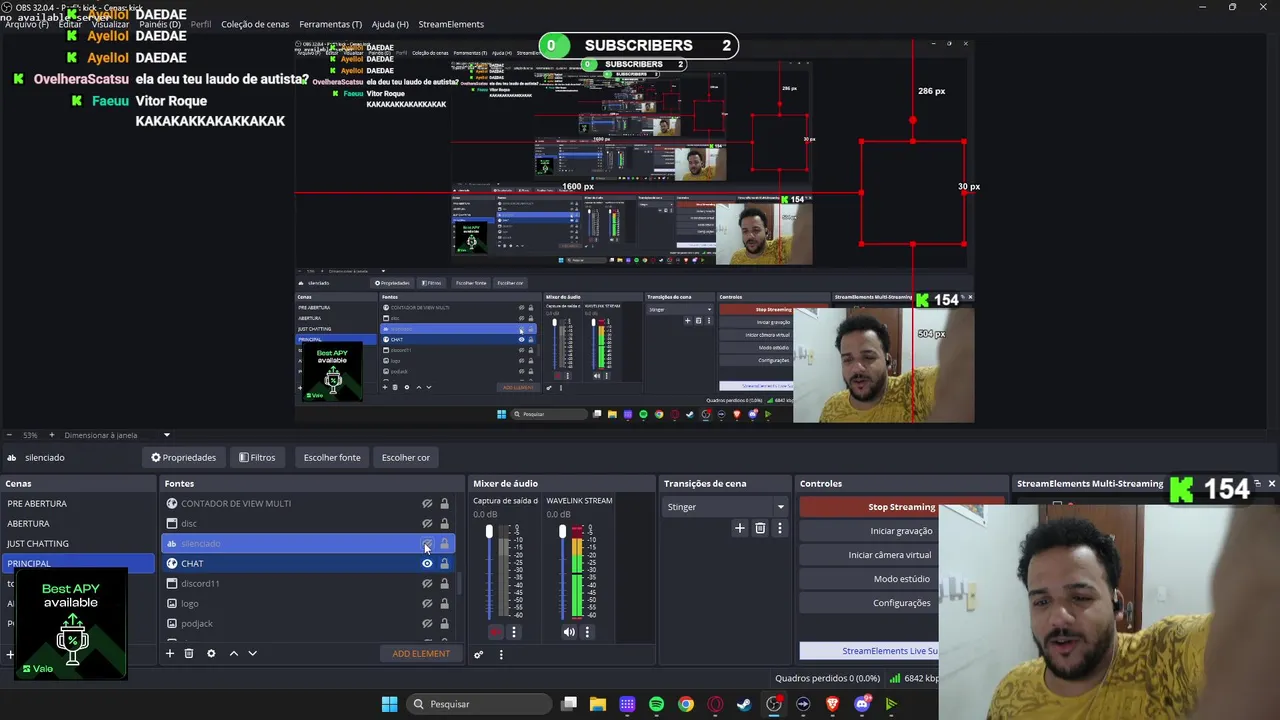Click the Windows taskbar Pesquisar search box
The height and width of the screenshot is (720, 1280).
tap(481, 704)
